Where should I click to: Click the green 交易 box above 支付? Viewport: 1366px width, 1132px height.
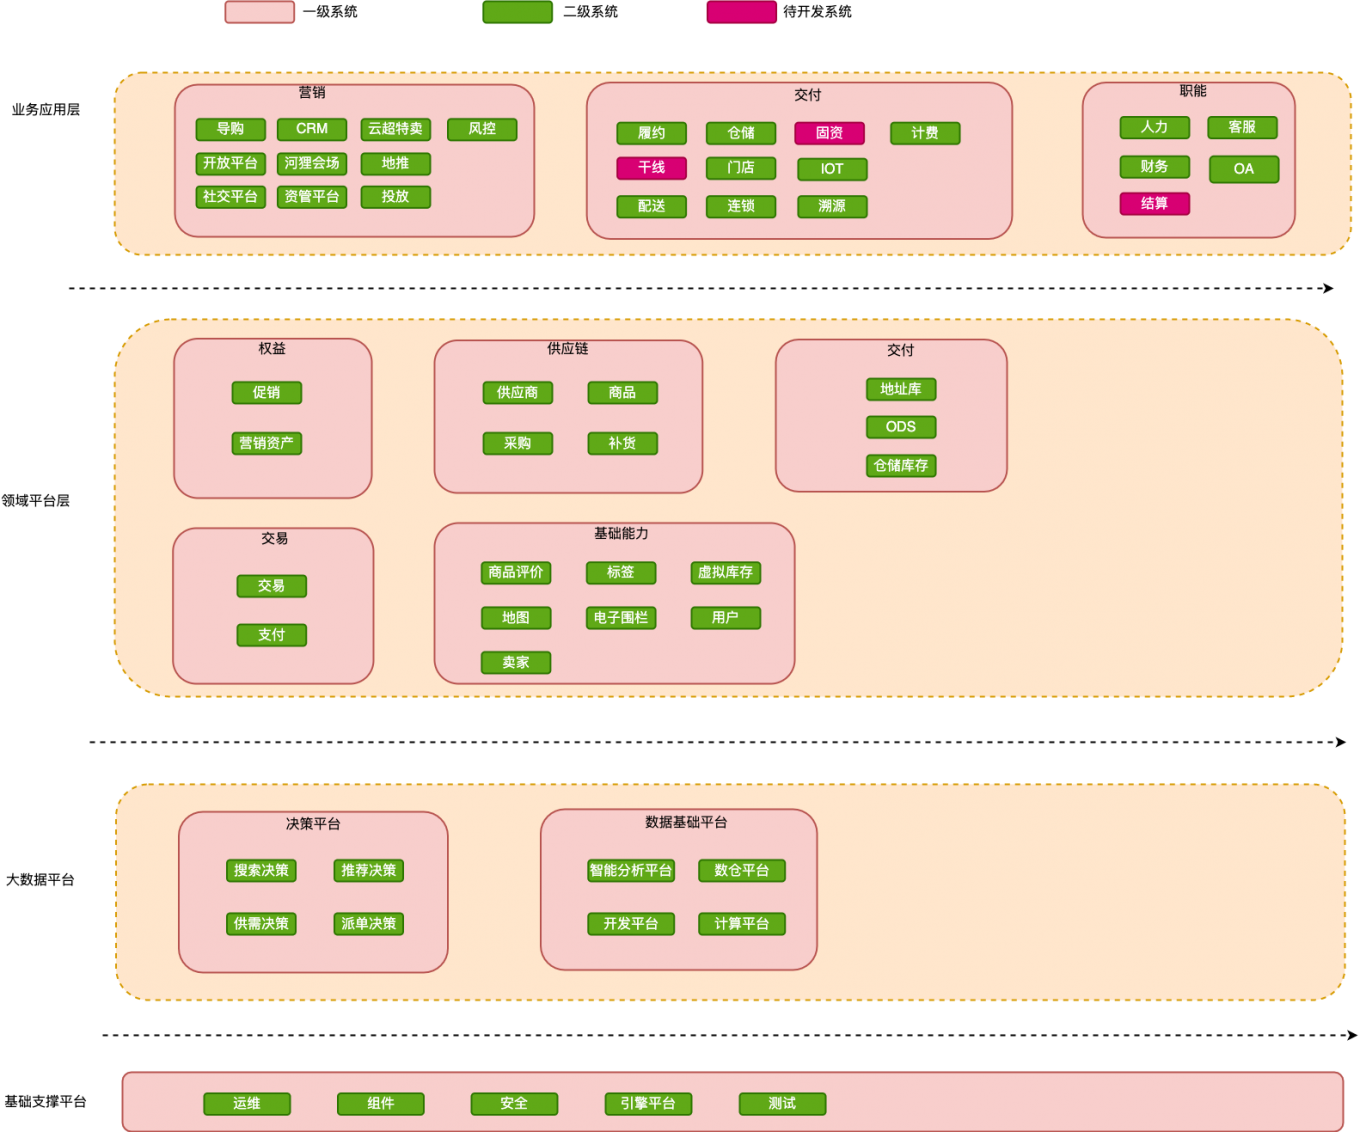pos(272,586)
